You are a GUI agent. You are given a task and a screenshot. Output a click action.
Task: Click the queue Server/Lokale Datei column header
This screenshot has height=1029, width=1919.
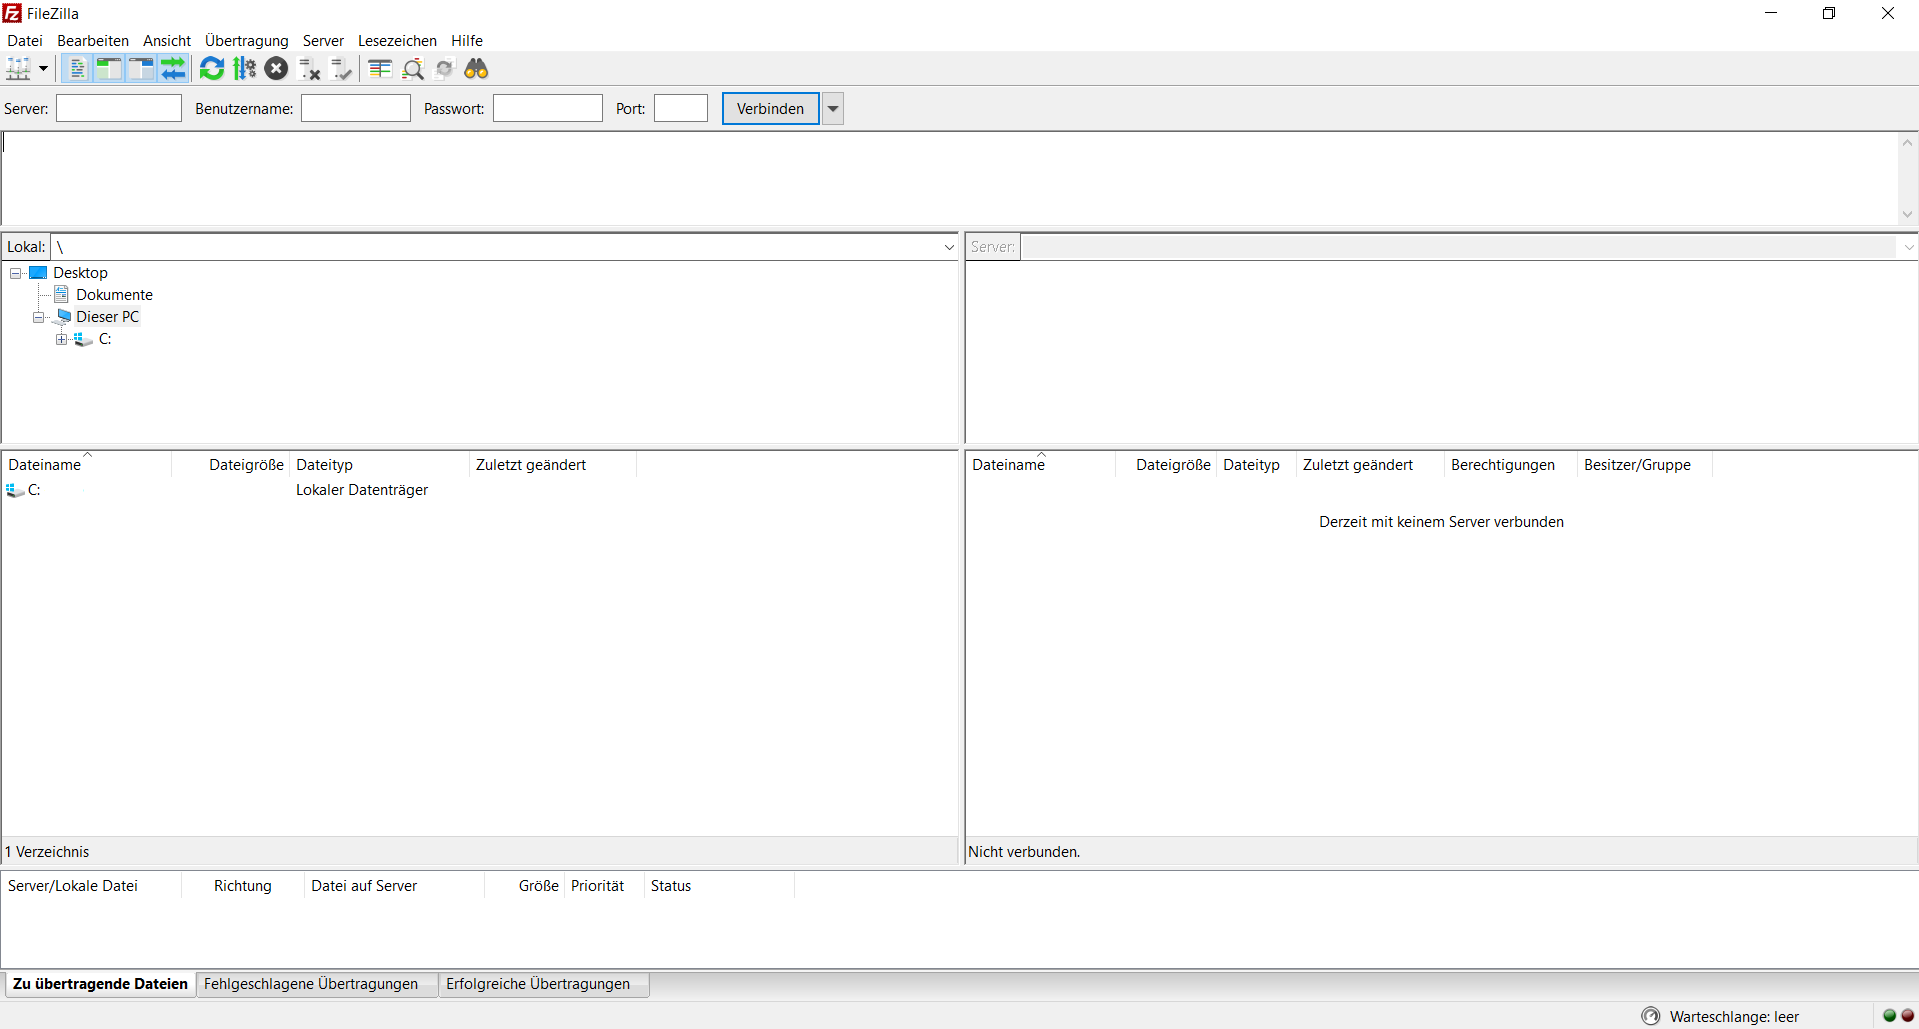[x=92, y=886]
